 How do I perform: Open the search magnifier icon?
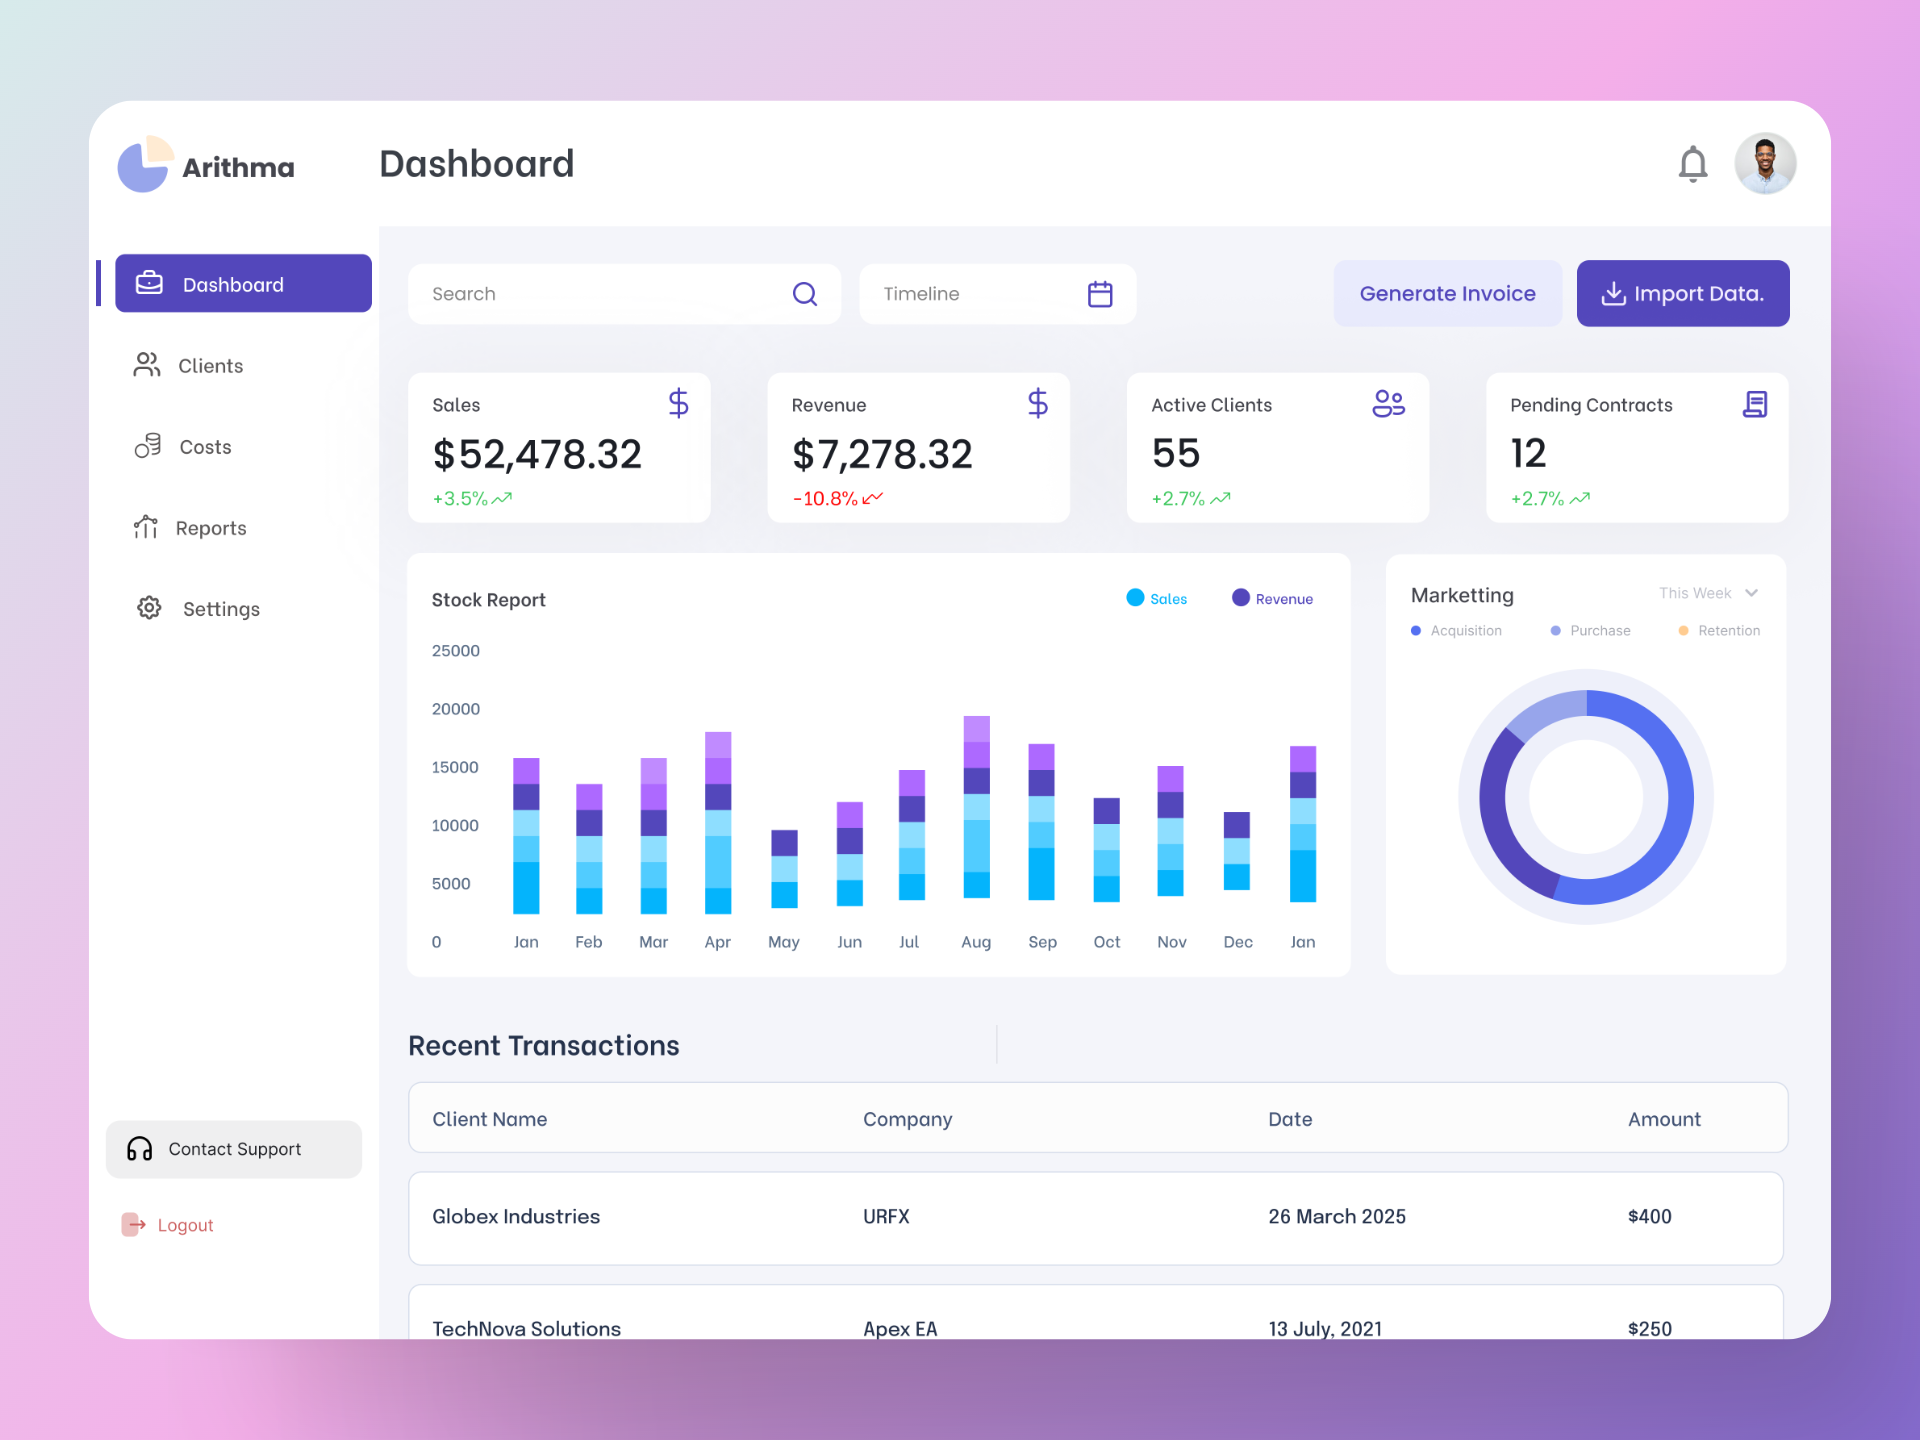tap(804, 293)
